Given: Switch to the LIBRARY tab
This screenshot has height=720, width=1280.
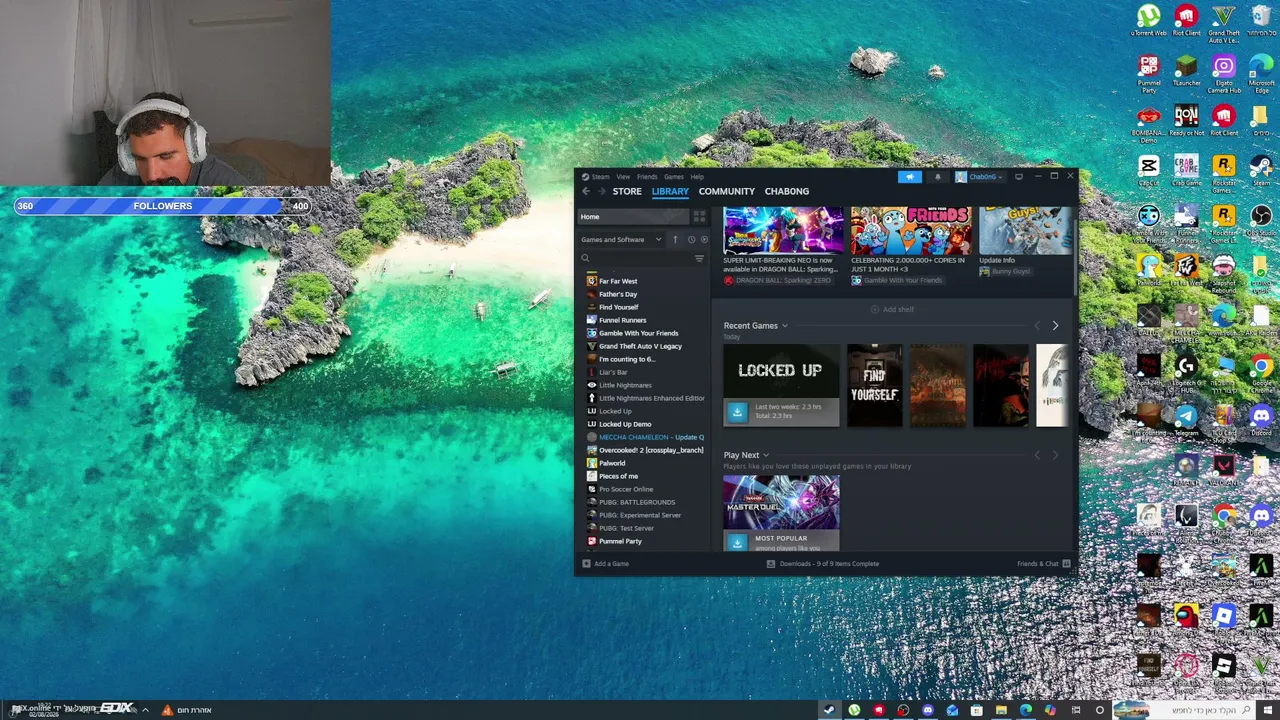Looking at the screenshot, I should click(670, 191).
